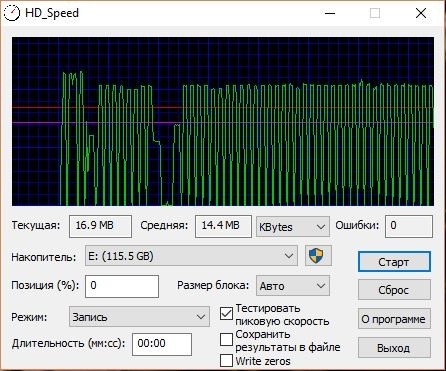
Task: Tick Сохранить результаты в файле checkbox
Action: 226,340
